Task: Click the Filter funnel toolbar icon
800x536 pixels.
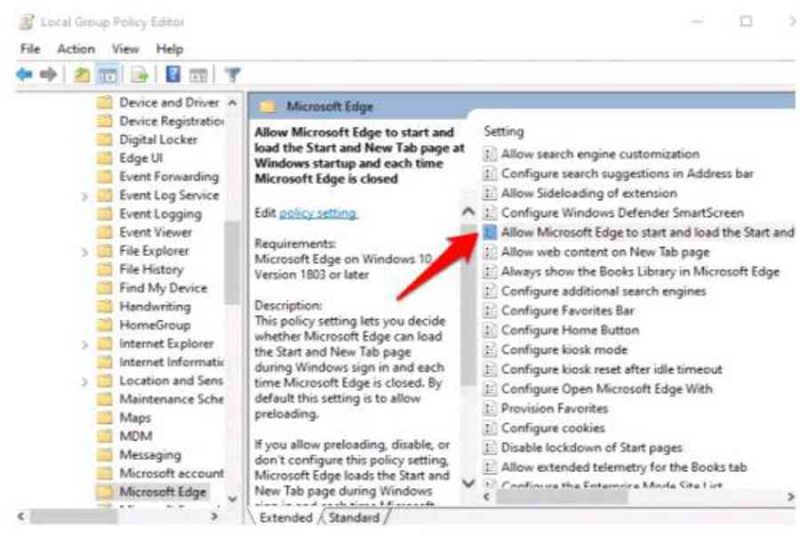Action: (233, 75)
